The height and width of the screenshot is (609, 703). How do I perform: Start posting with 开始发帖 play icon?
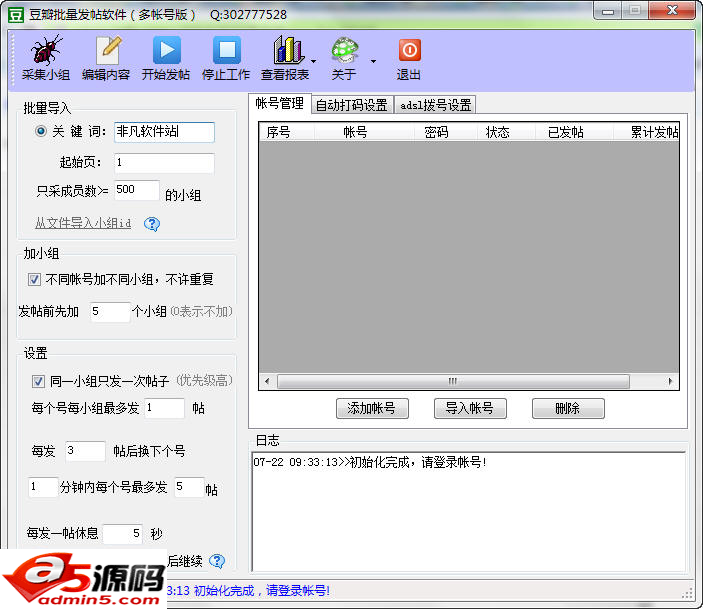tap(166, 58)
